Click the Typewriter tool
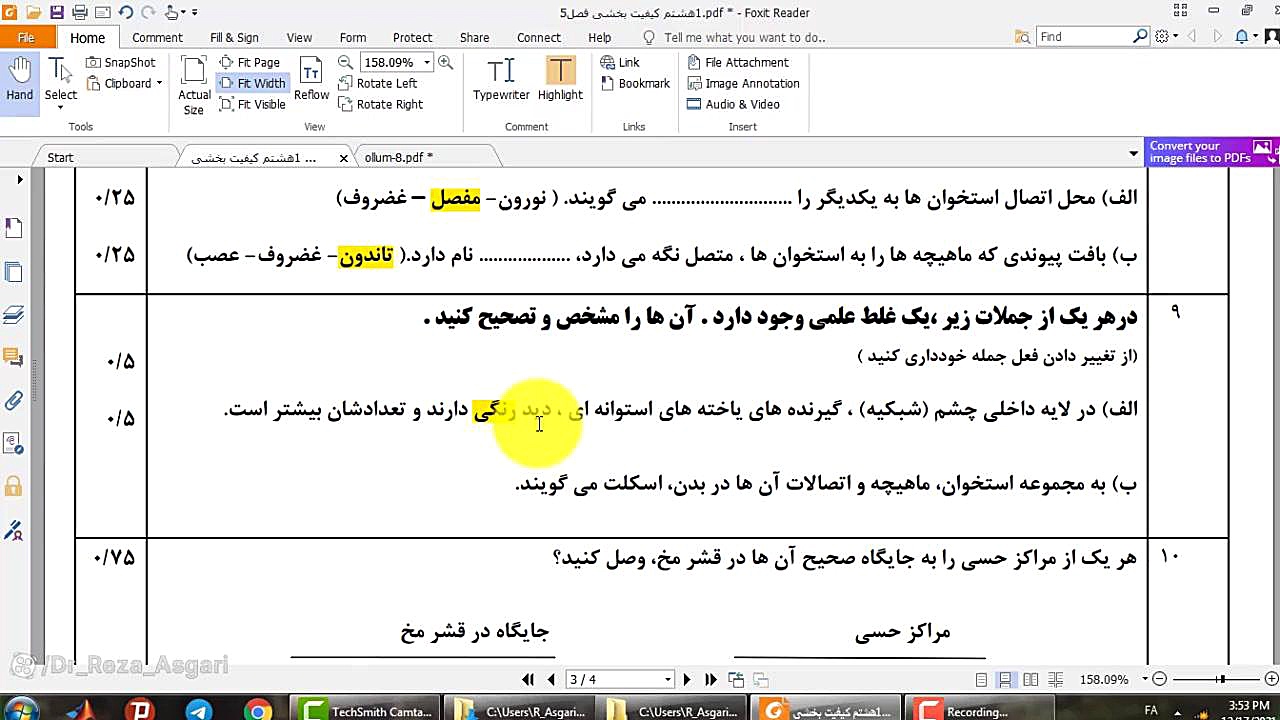The height and width of the screenshot is (720, 1280). pos(501,80)
